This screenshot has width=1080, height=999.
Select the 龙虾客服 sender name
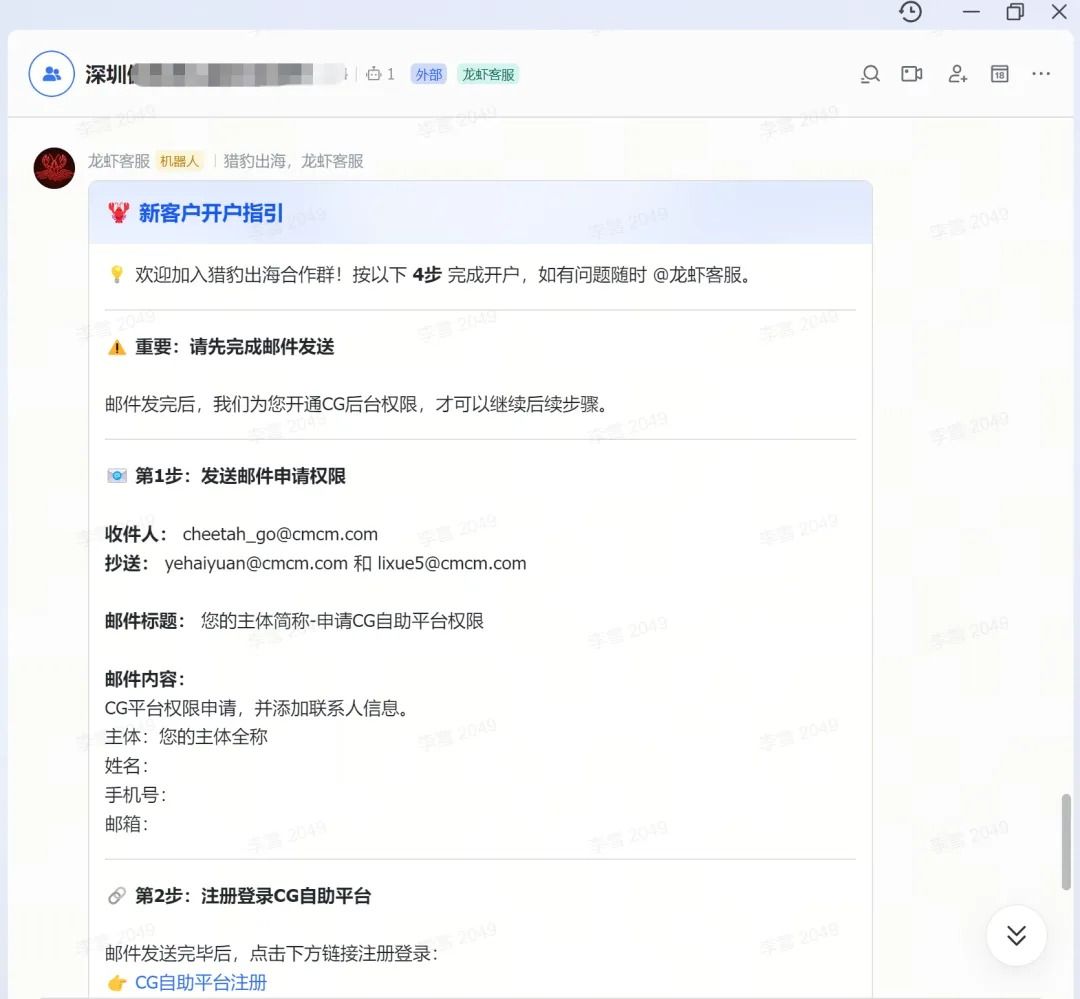[x=118, y=161]
